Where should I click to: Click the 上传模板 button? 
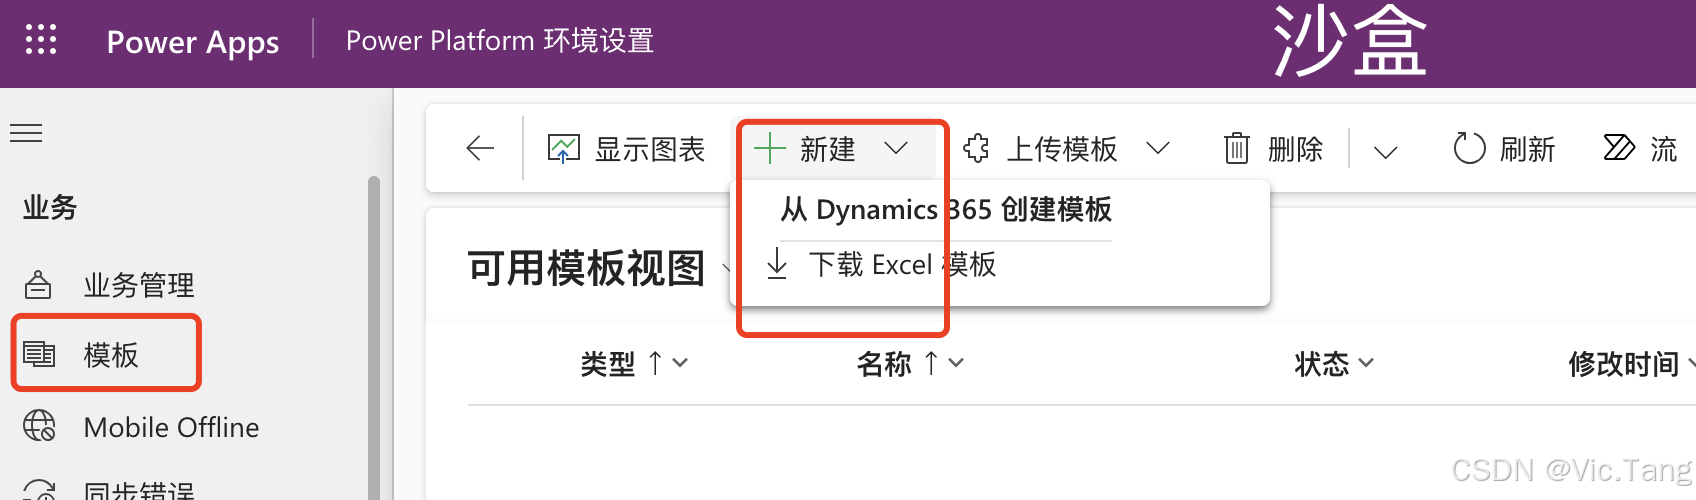pyautogui.click(x=1040, y=149)
